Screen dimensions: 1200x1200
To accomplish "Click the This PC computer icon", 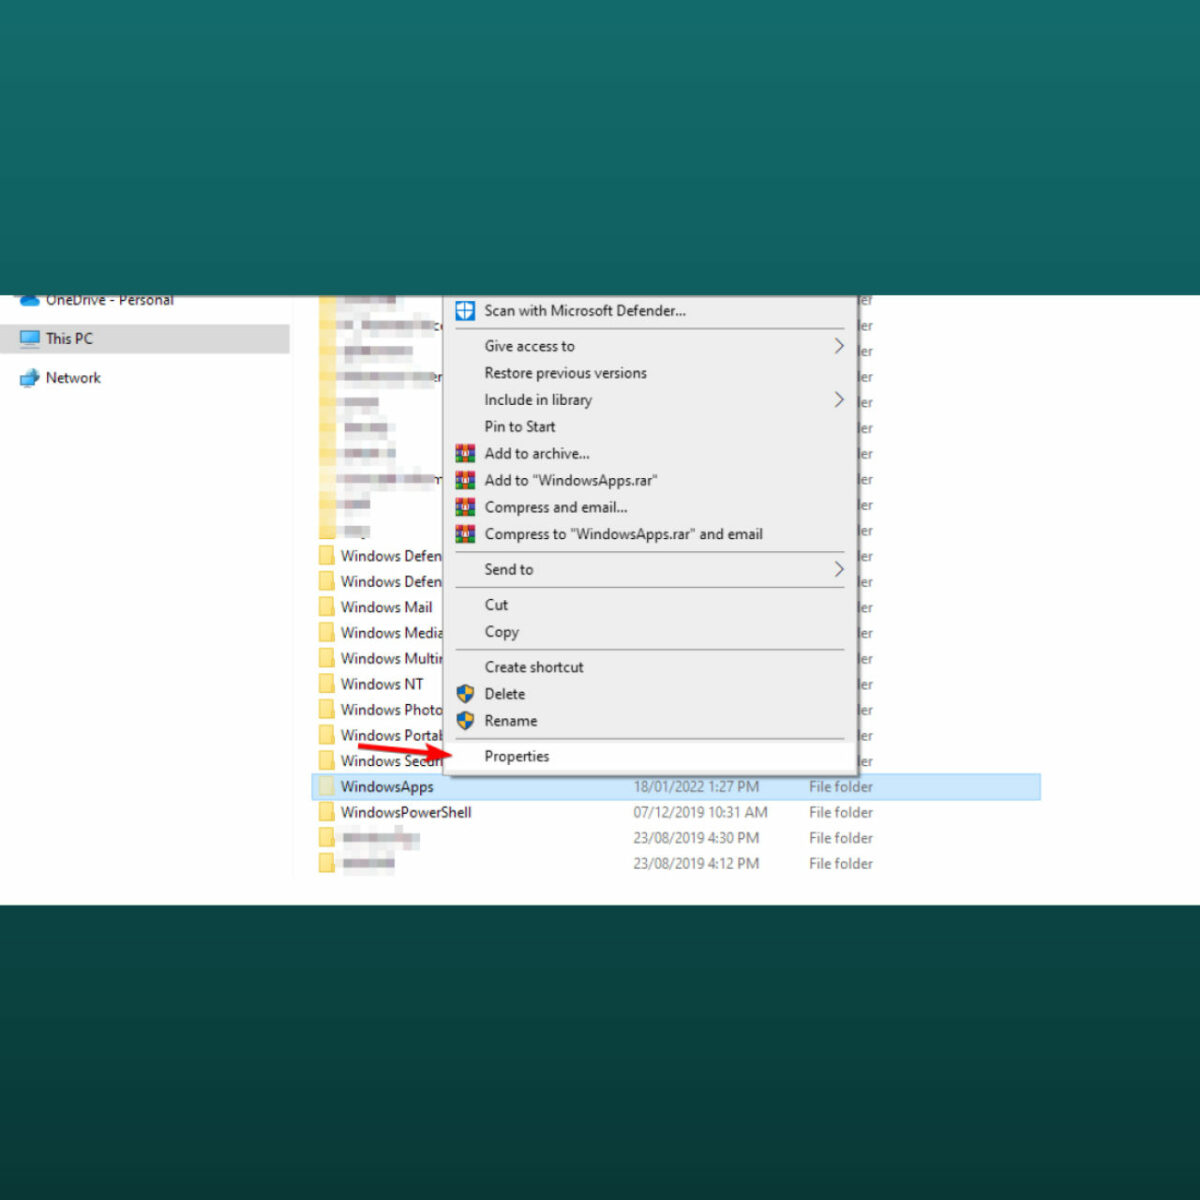I will (x=30, y=339).
